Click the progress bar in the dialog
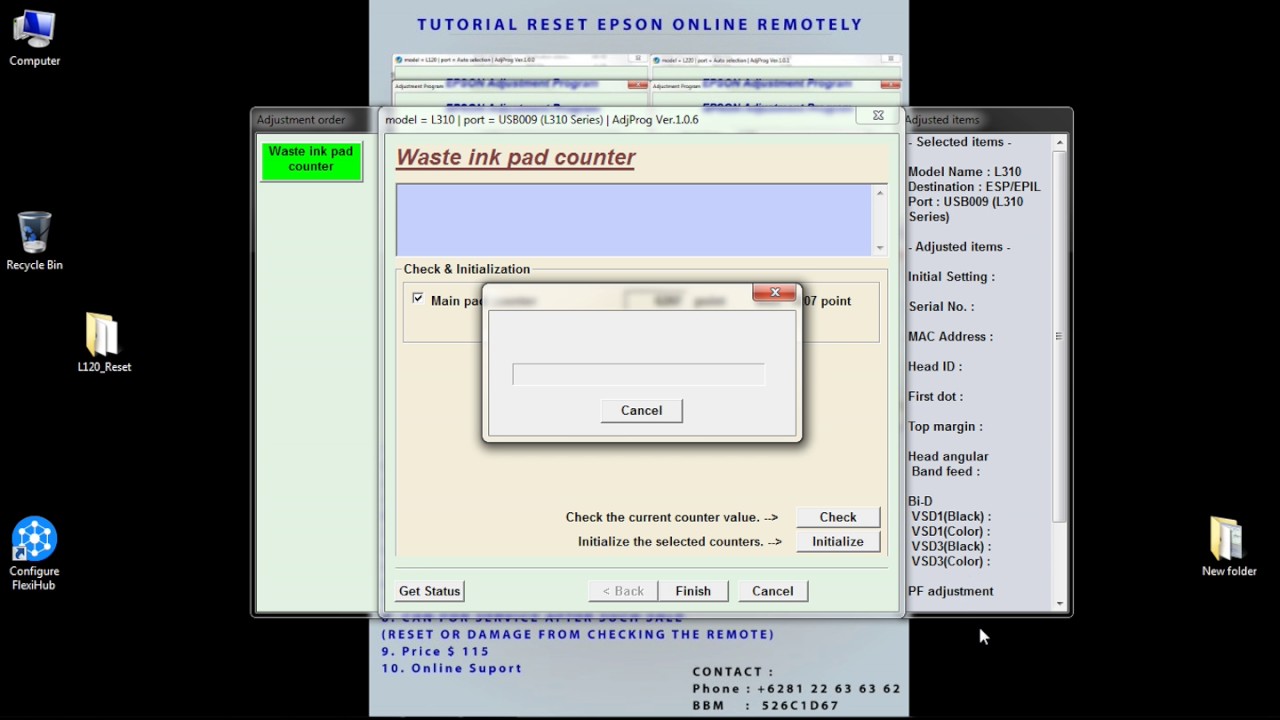Image resolution: width=1280 pixels, height=720 pixels. tap(638, 374)
